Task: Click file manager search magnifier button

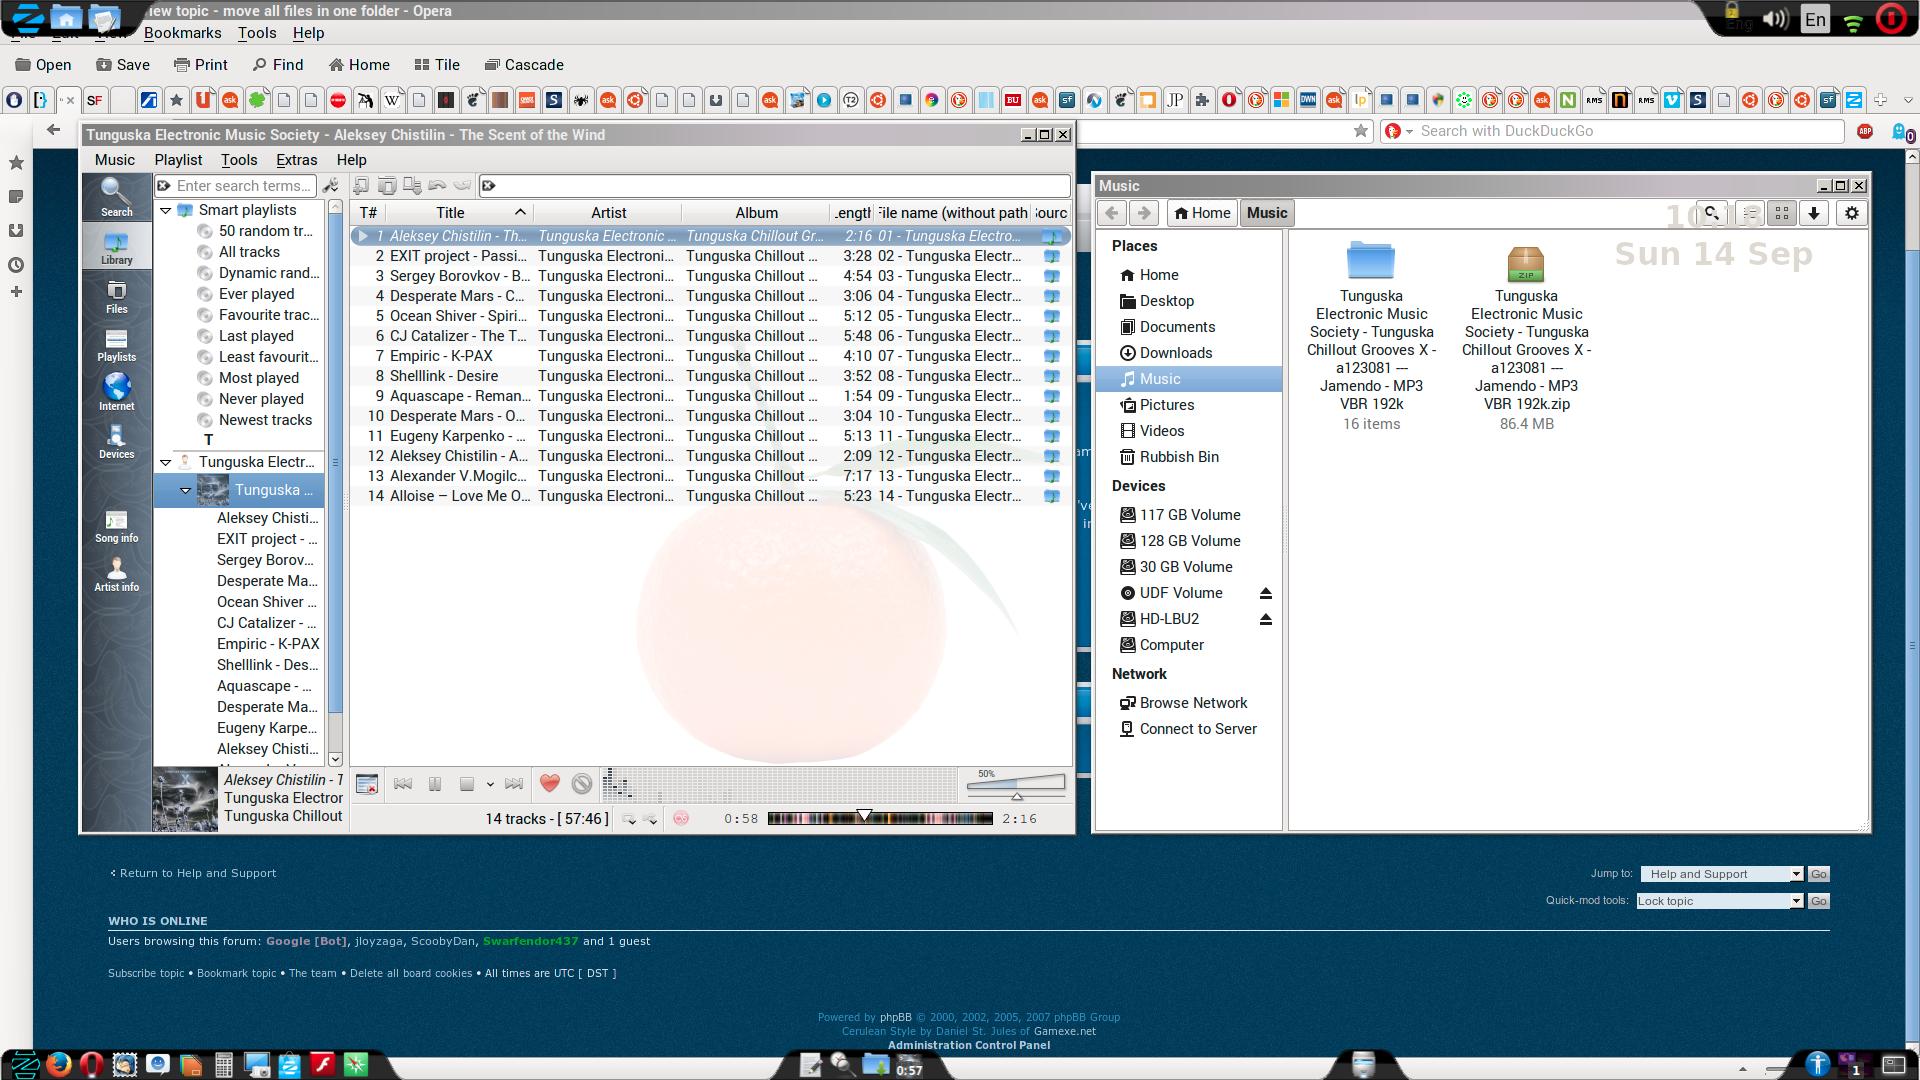Action: [1712, 213]
